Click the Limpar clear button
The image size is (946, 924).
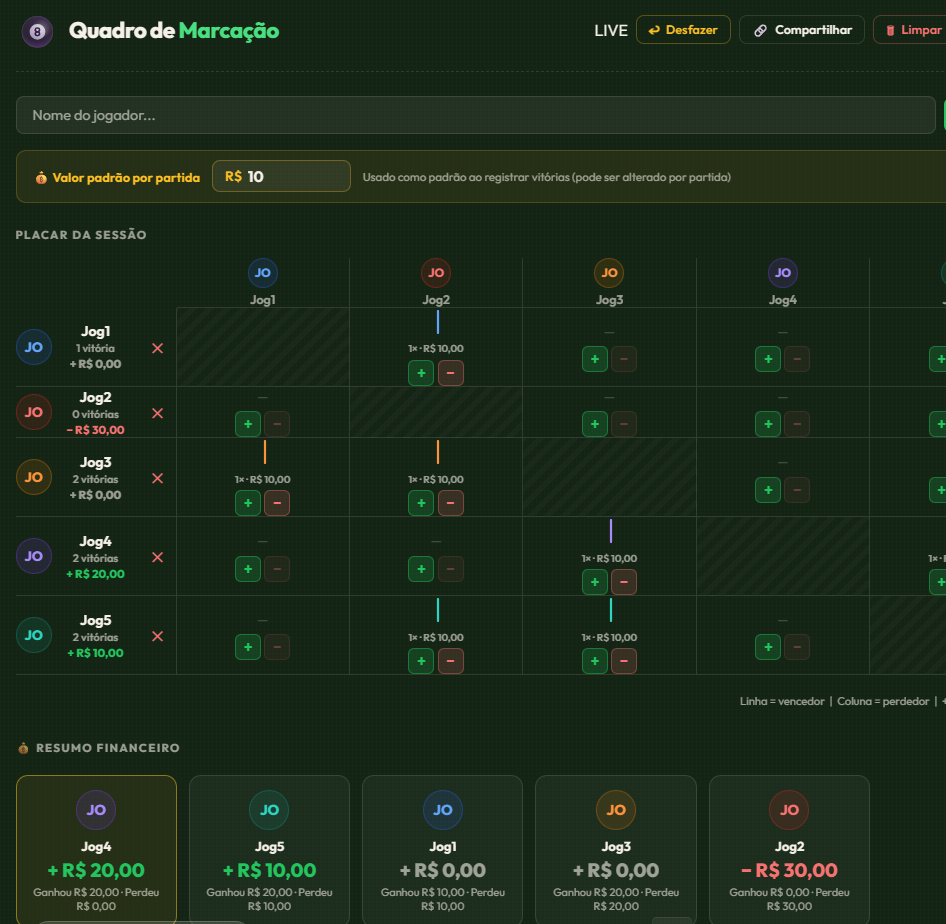point(909,30)
